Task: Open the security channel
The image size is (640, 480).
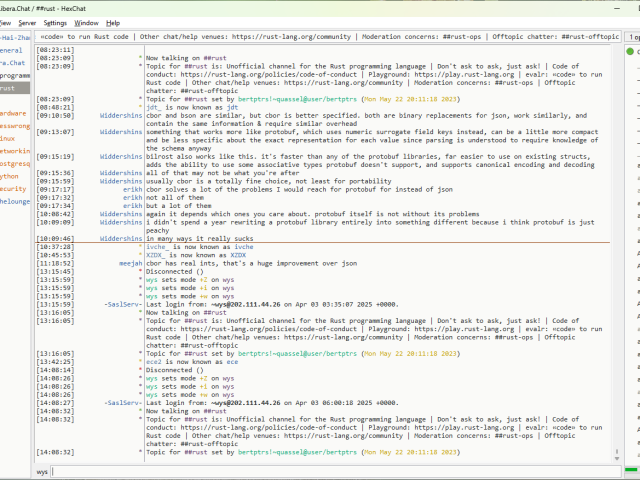Action: point(13,188)
